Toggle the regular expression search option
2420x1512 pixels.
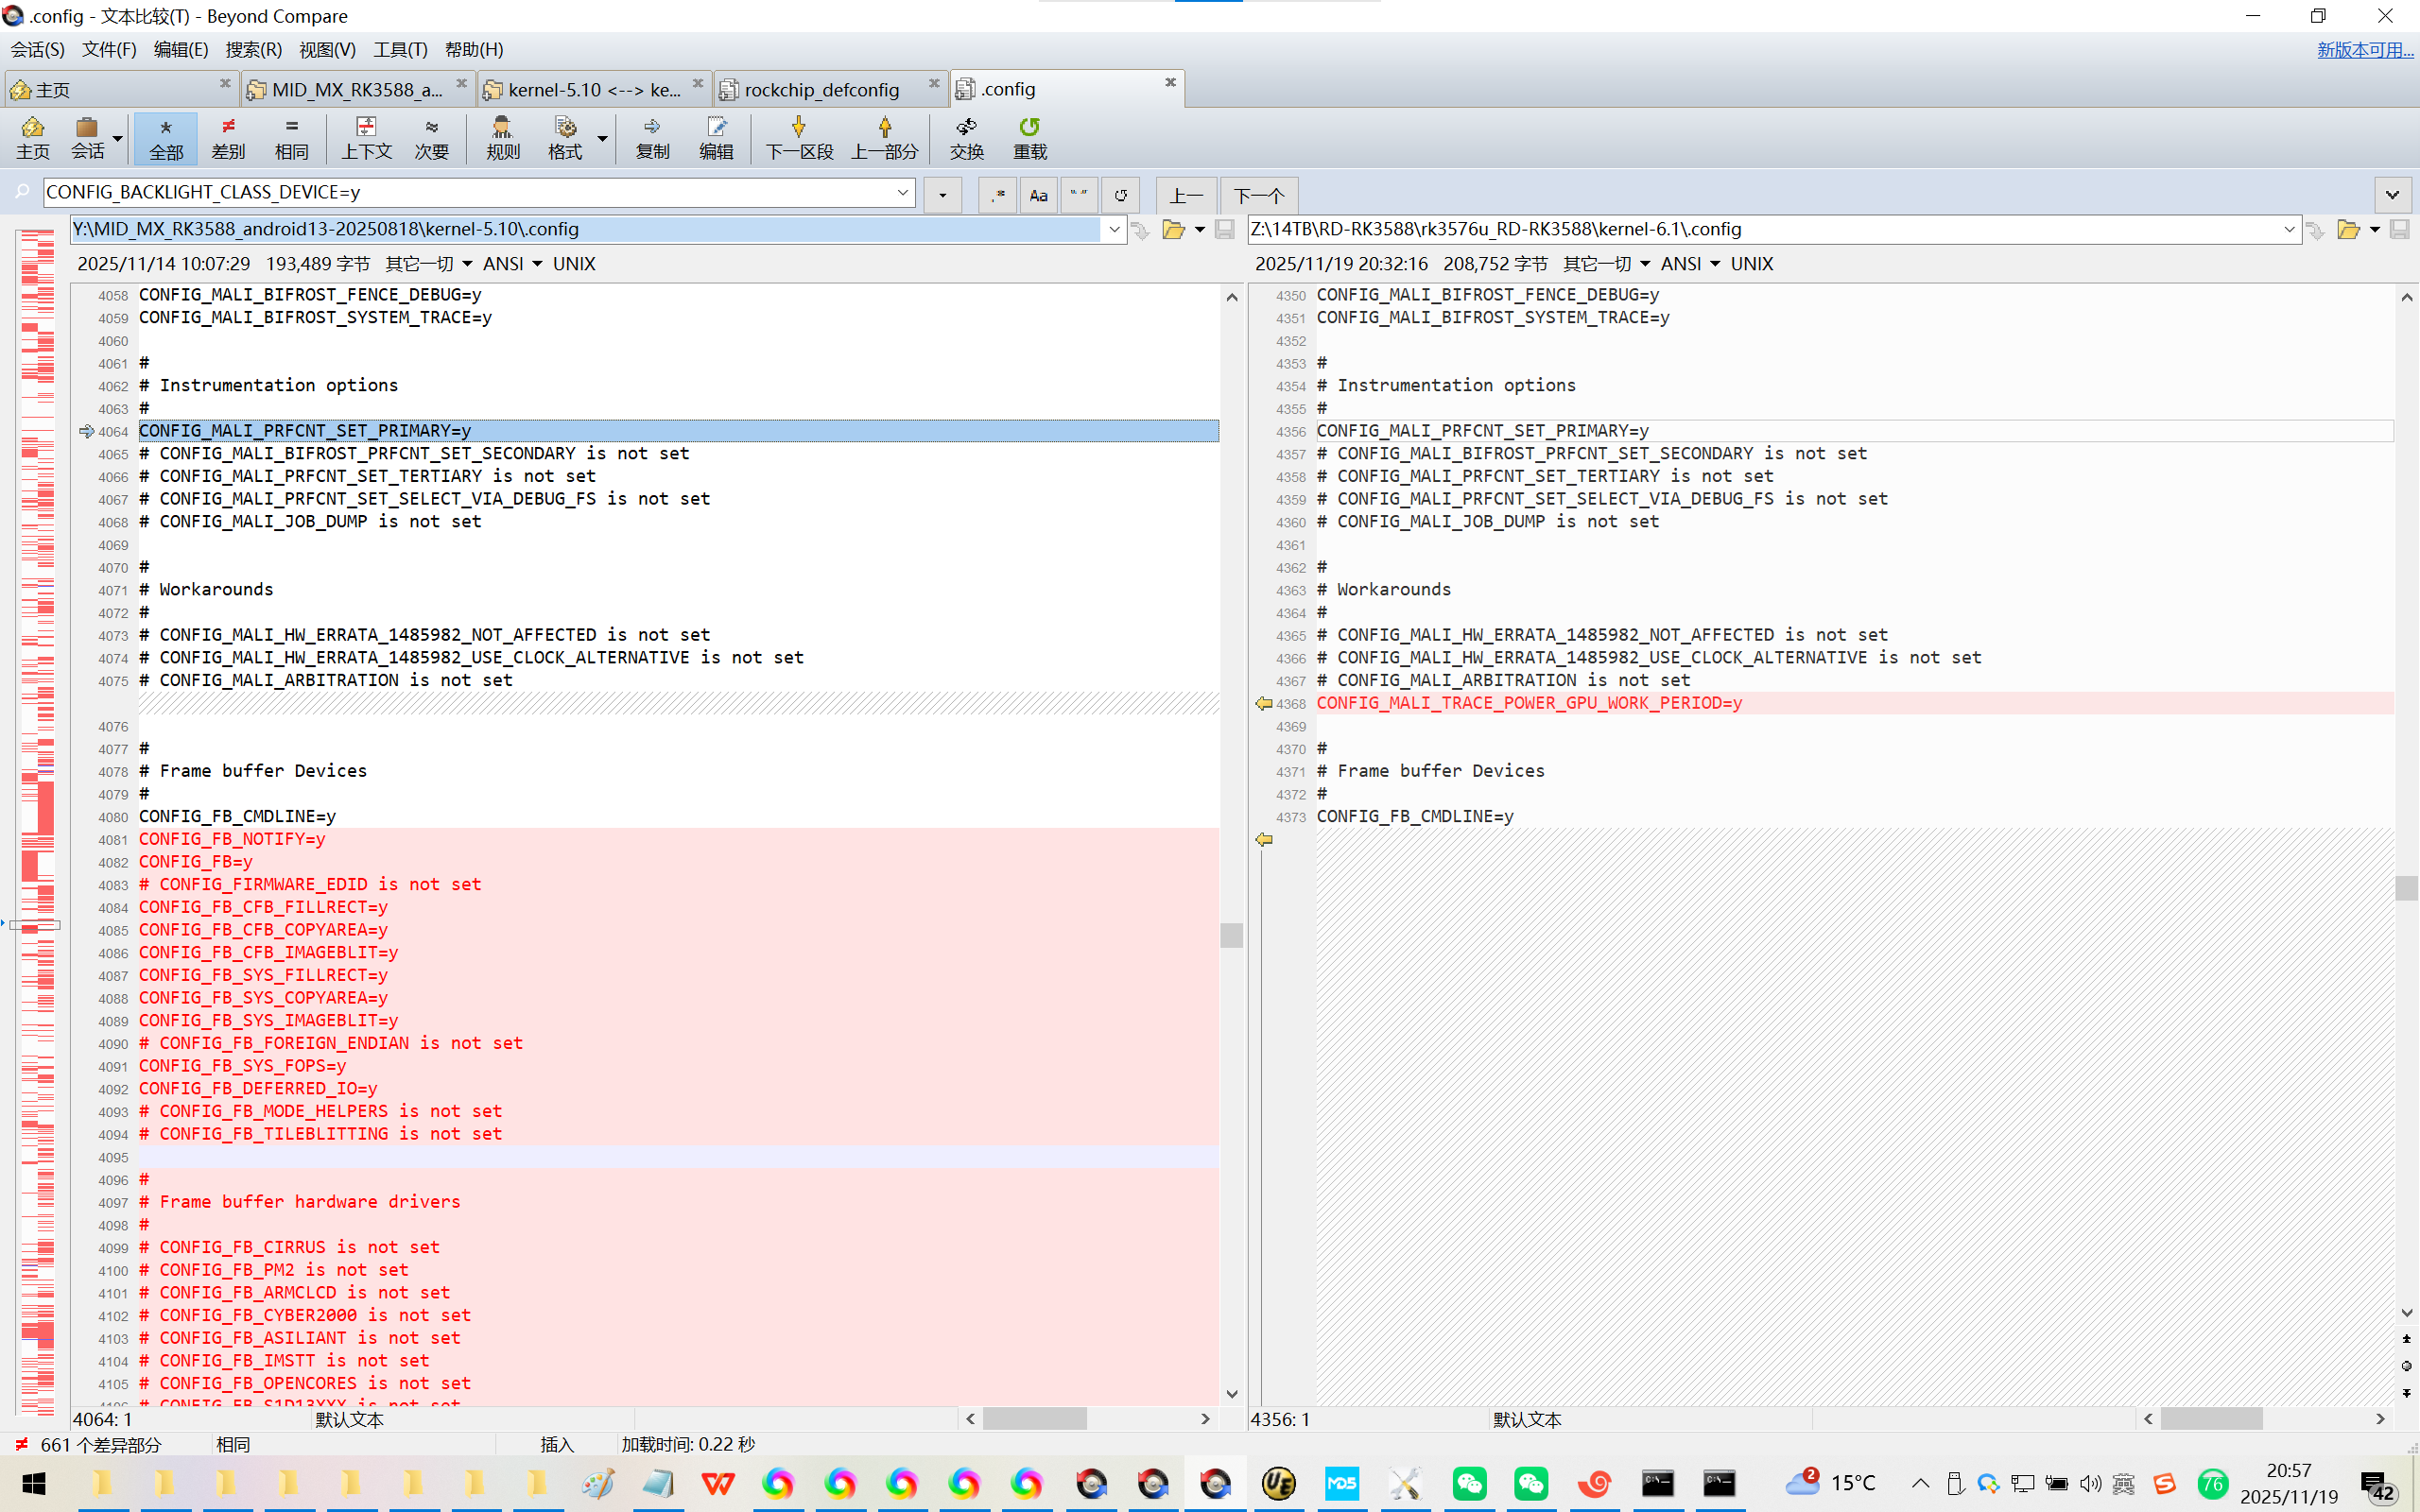997,195
